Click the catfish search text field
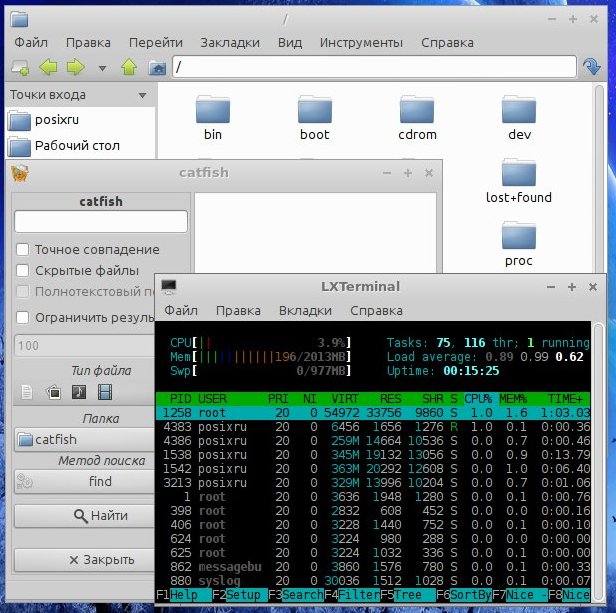This screenshot has height=613, width=616. (101, 221)
